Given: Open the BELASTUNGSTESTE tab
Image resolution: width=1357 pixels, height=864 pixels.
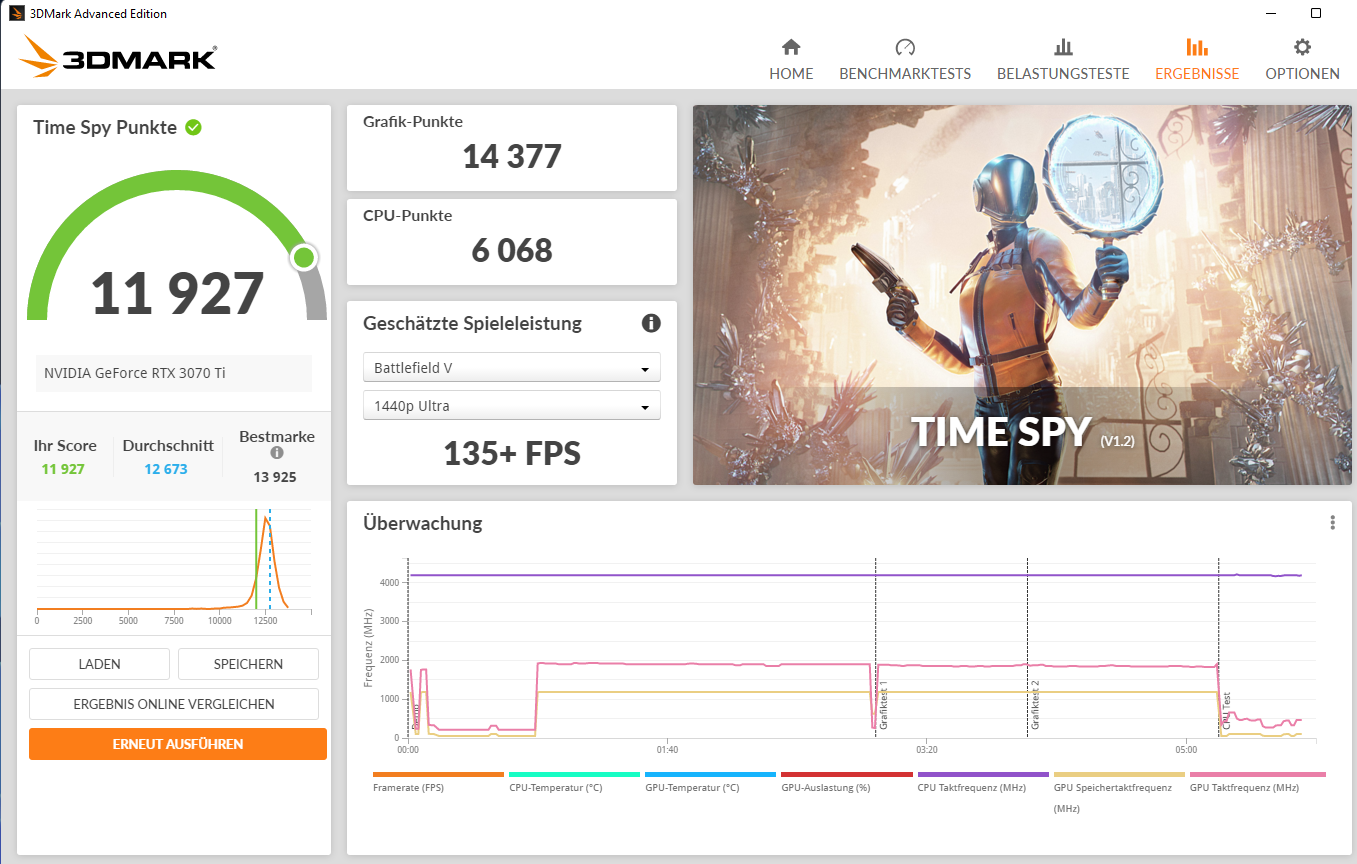Looking at the screenshot, I should point(1063,60).
